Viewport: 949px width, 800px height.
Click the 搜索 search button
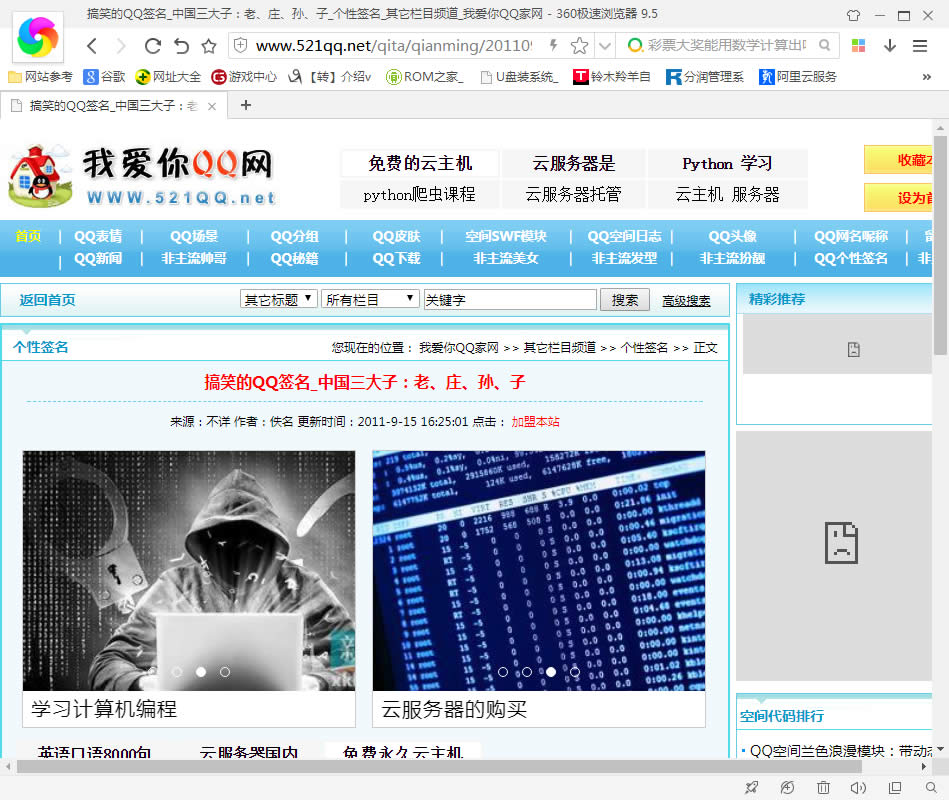click(624, 299)
